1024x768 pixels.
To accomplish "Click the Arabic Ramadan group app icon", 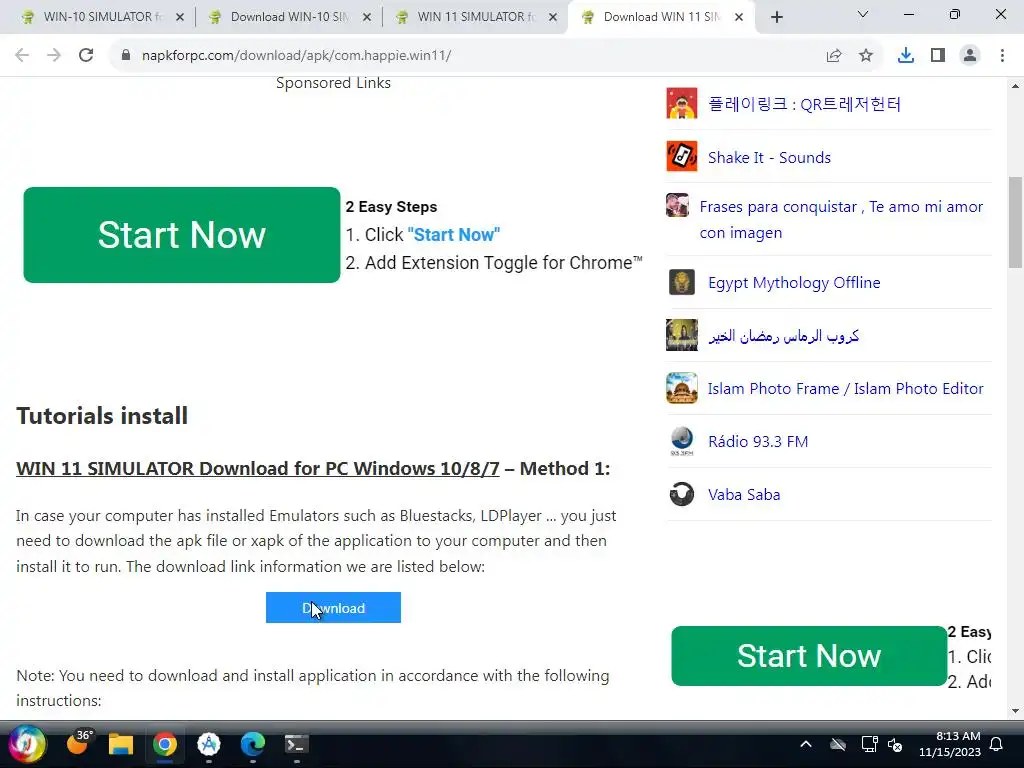I will pos(682,335).
